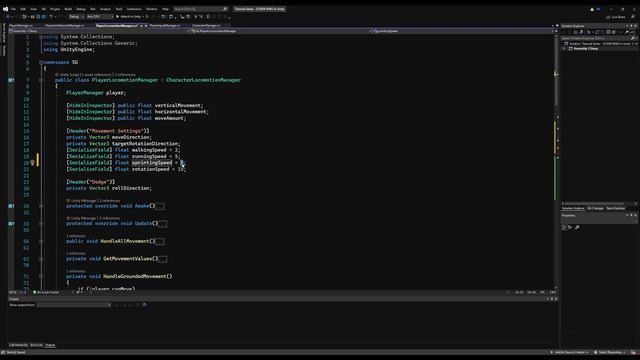The image size is (640, 360).
Task: Switch to Call Hierarchy tab
Action: [18, 345]
